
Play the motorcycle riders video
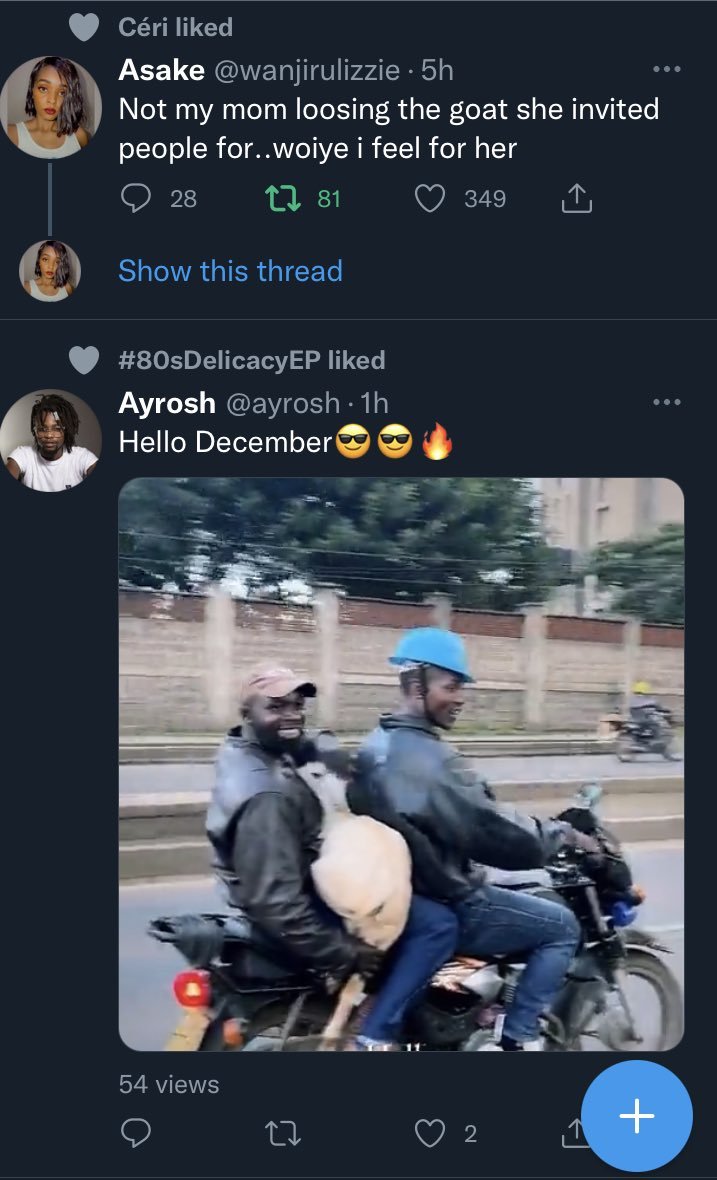pyautogui.click(x=401, y=764)
